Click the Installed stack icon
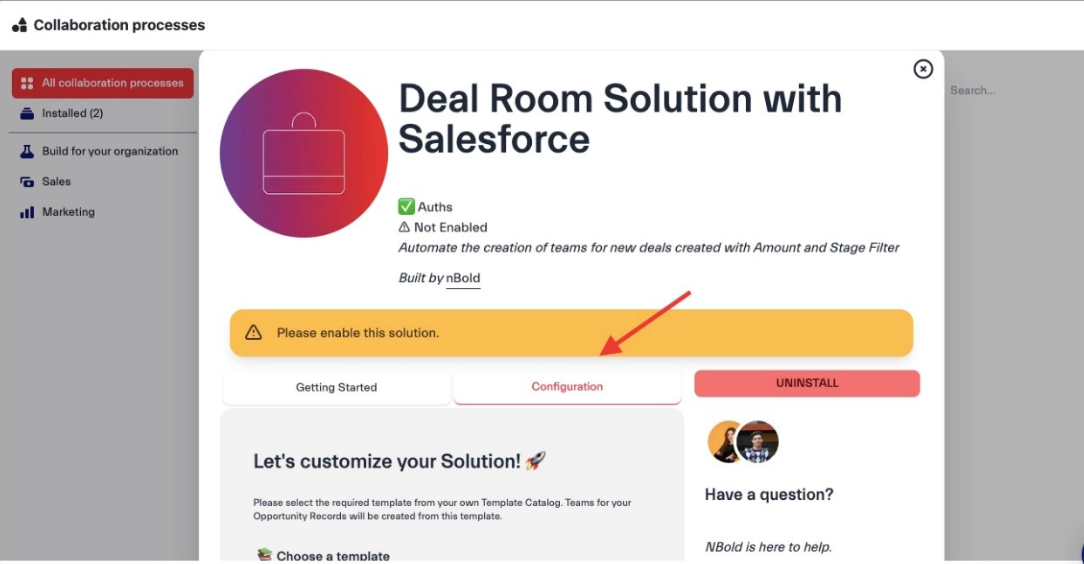The width and height of the screenshot is (1084, 564). tap(27, 114)
